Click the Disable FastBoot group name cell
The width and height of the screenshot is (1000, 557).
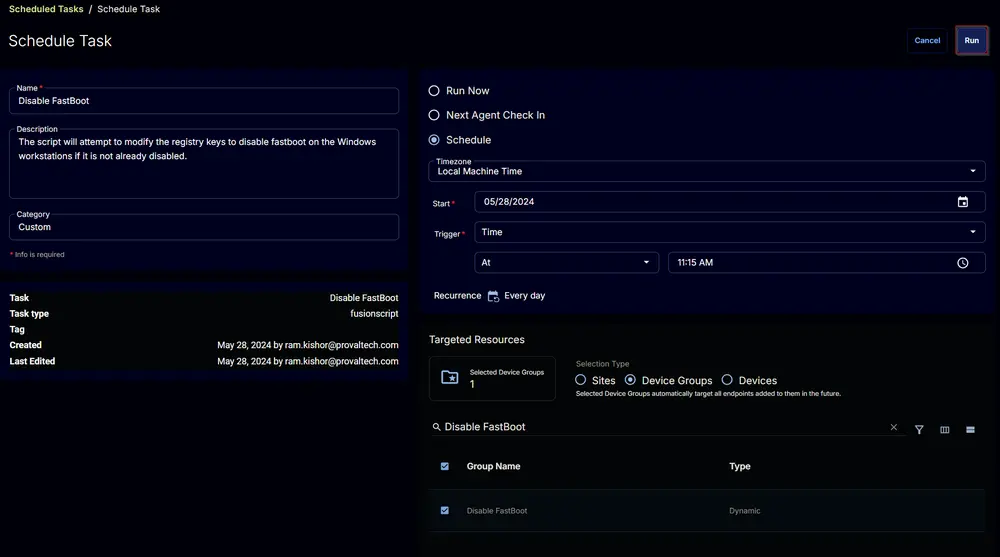497,511
